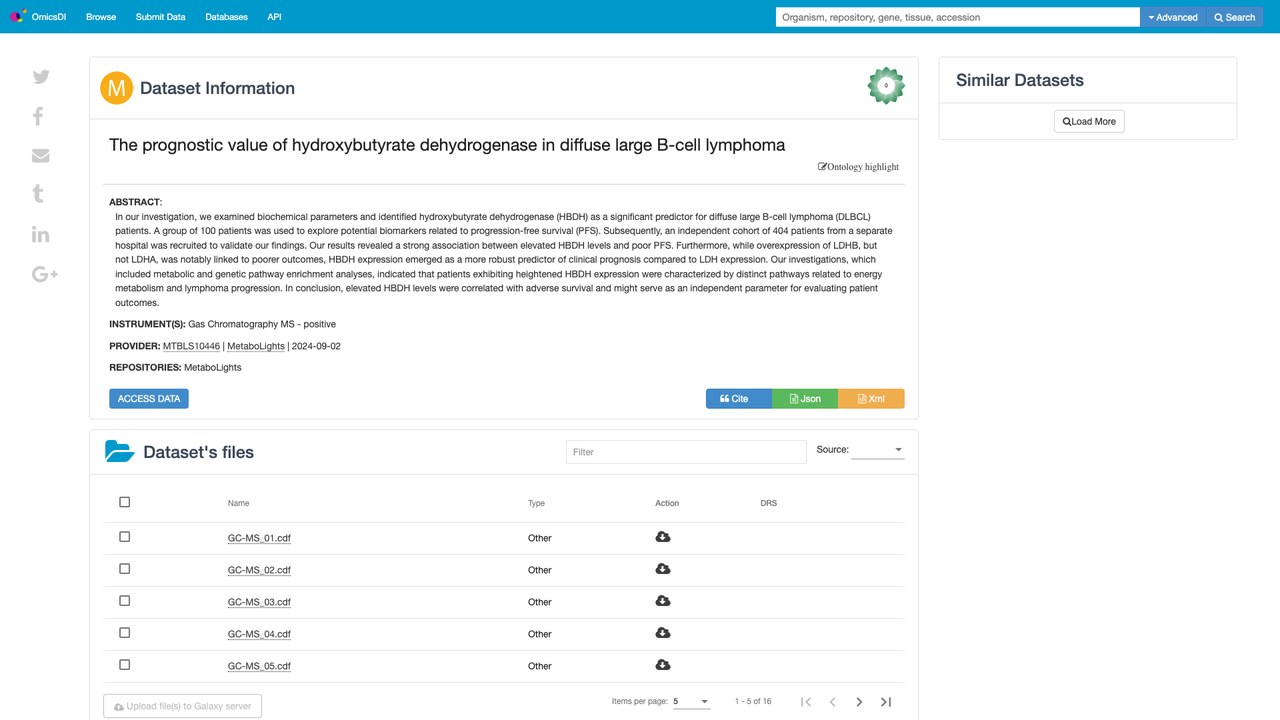Screen dimensions: 1280x720
Task: Open the Source dropdown
Action: [x=877, y=450]
